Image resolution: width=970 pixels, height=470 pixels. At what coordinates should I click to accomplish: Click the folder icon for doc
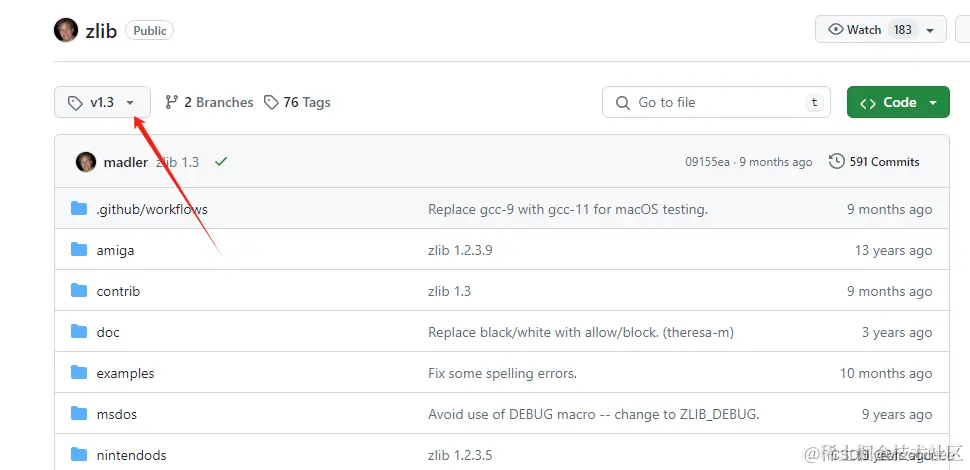pos(79,331)
